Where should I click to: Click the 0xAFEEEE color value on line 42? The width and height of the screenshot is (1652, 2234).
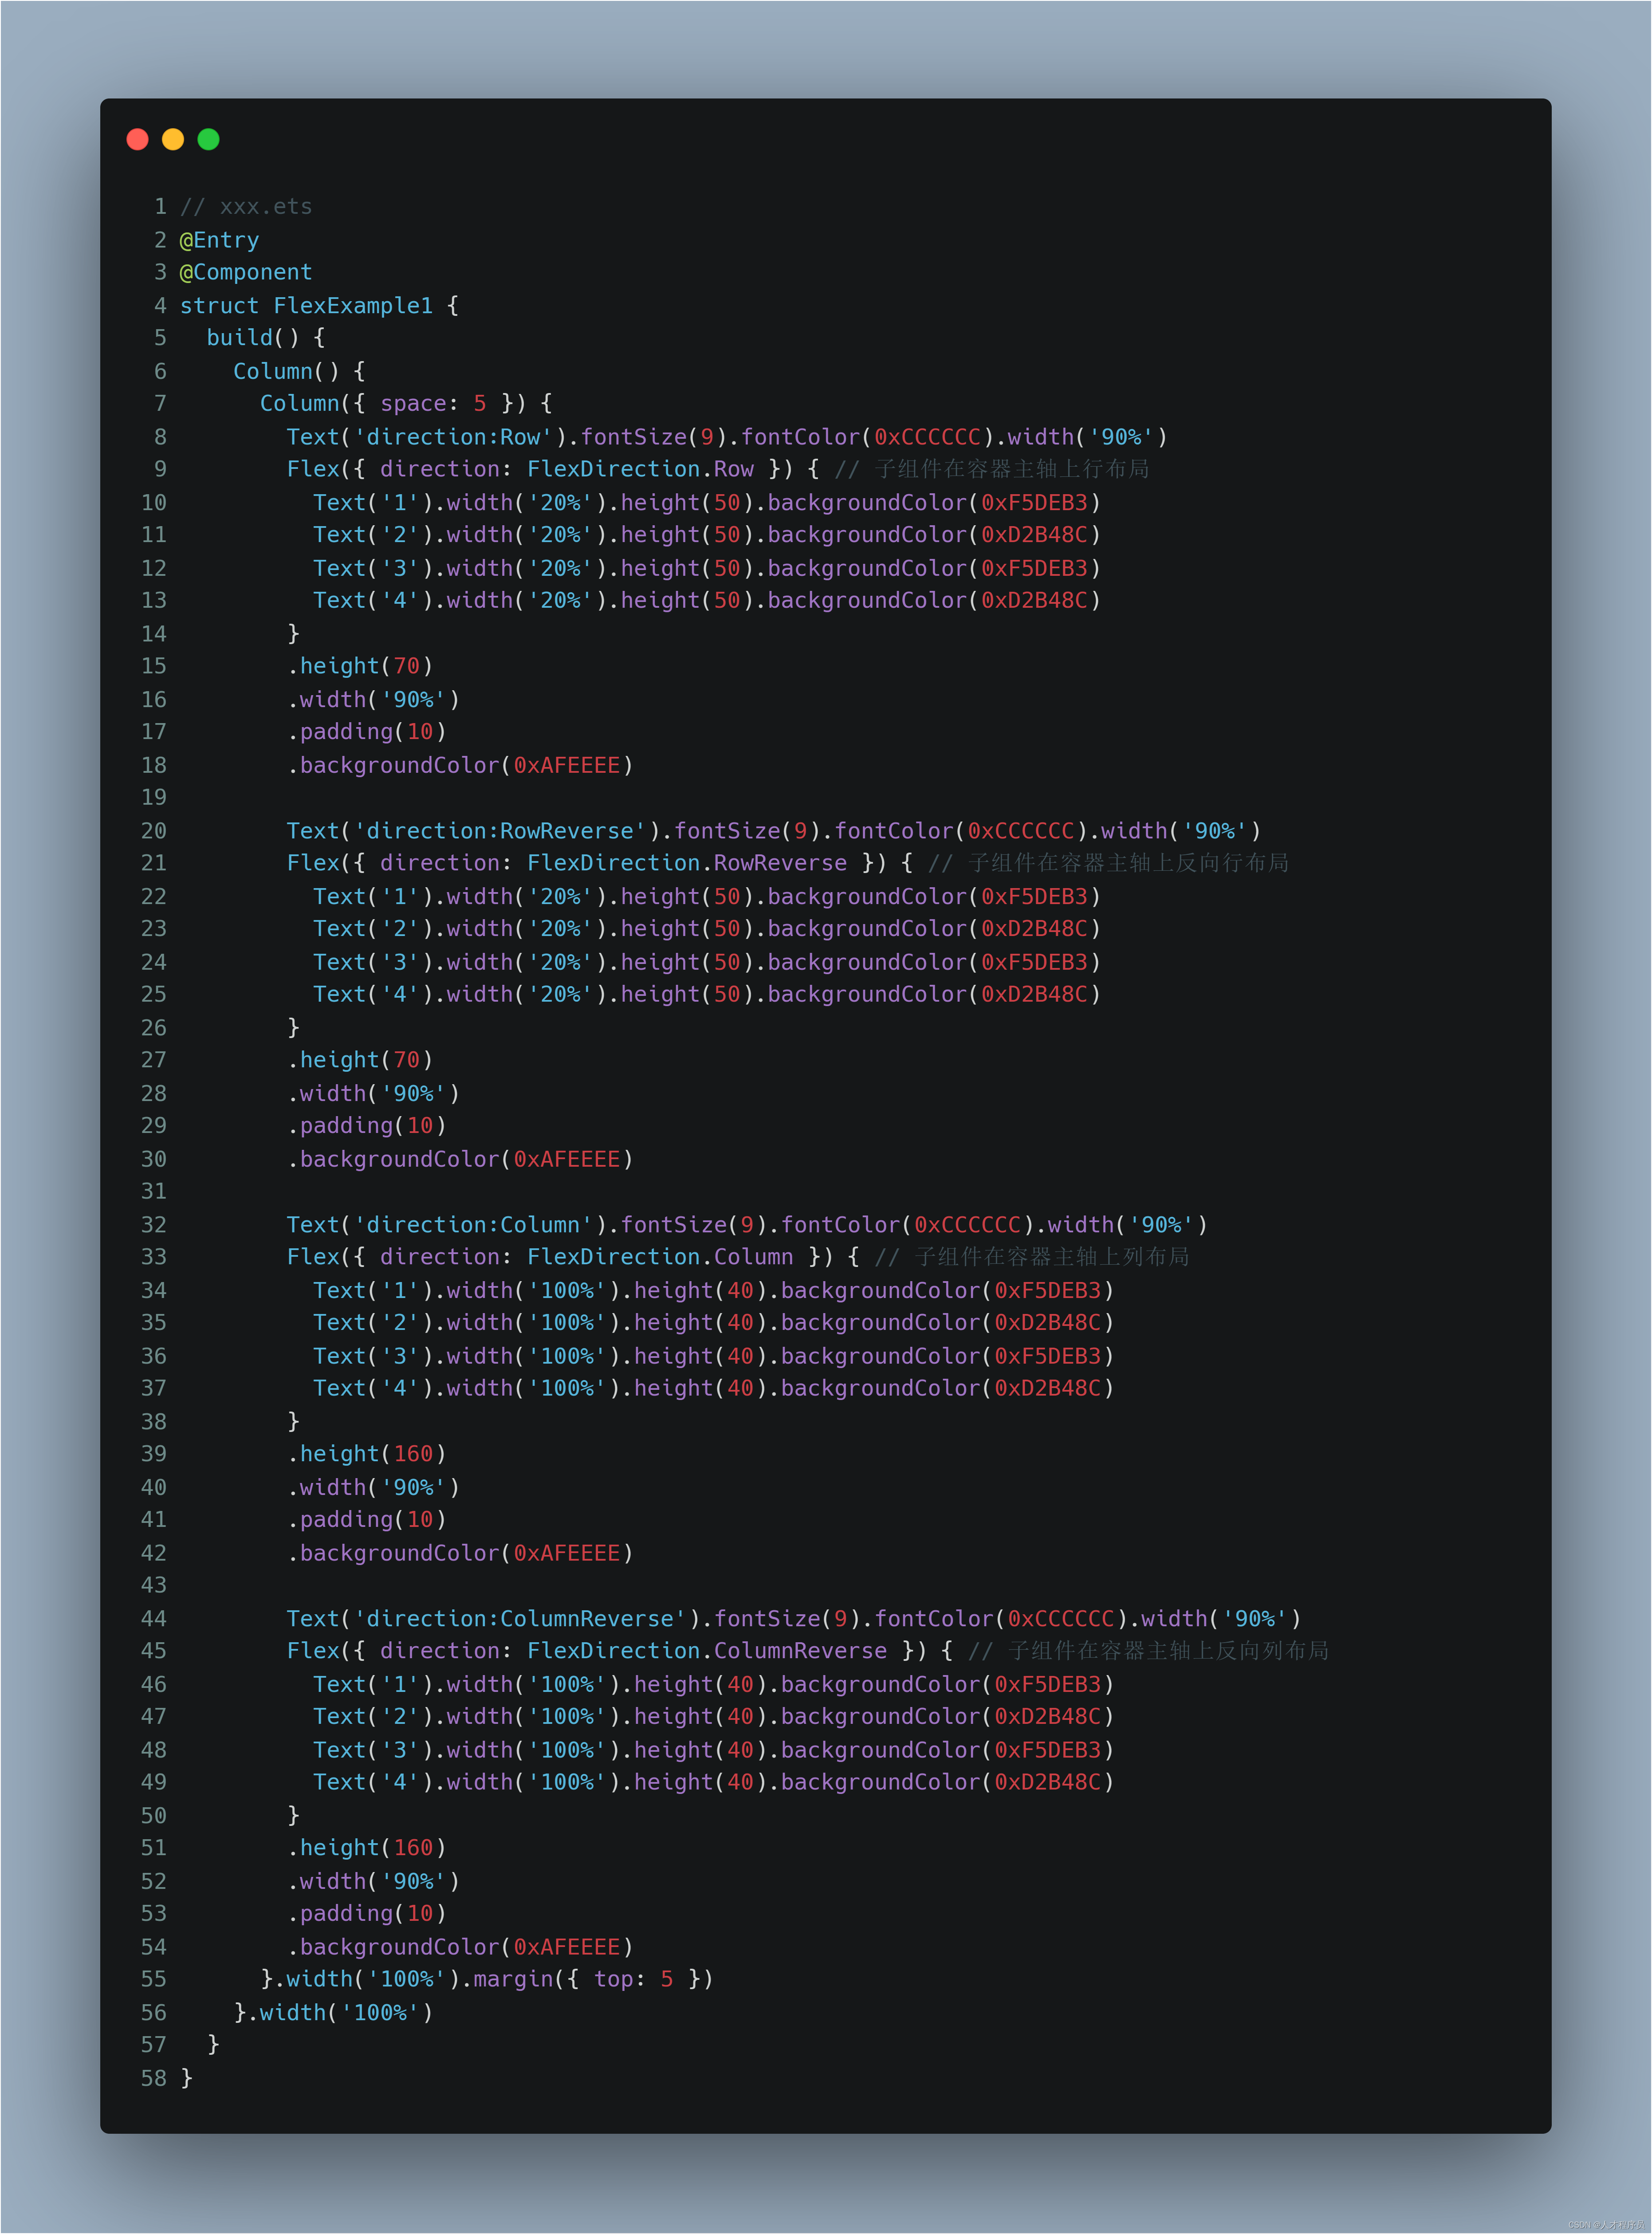tap(566, 1553)
